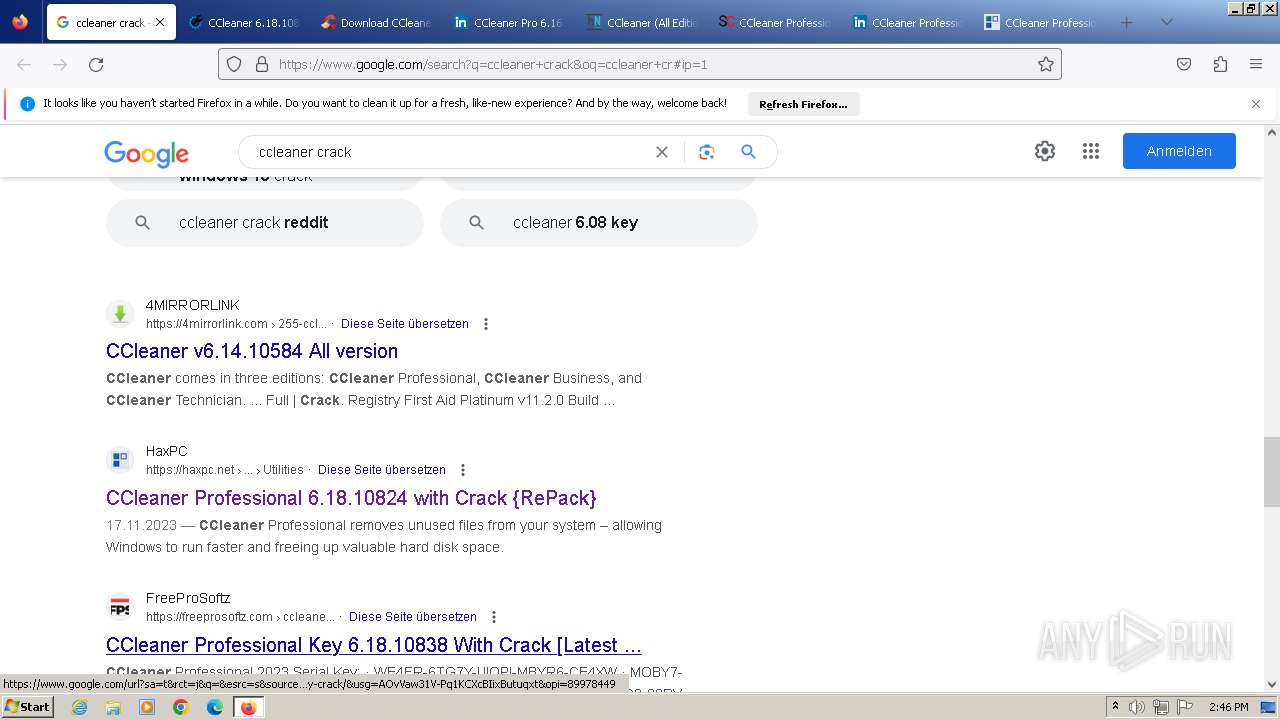Launch Google Chrome from taskbar
Image resolution: width=1280 pixels, height=720 pixels.
(181, 707)
